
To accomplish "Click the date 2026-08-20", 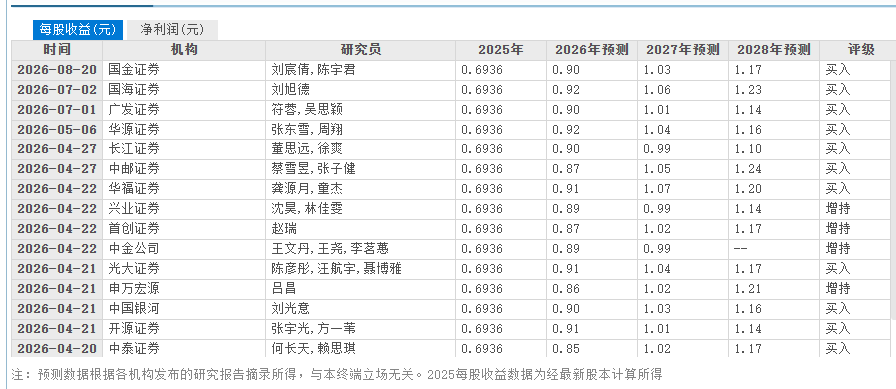I will click(x=57, y=70).
